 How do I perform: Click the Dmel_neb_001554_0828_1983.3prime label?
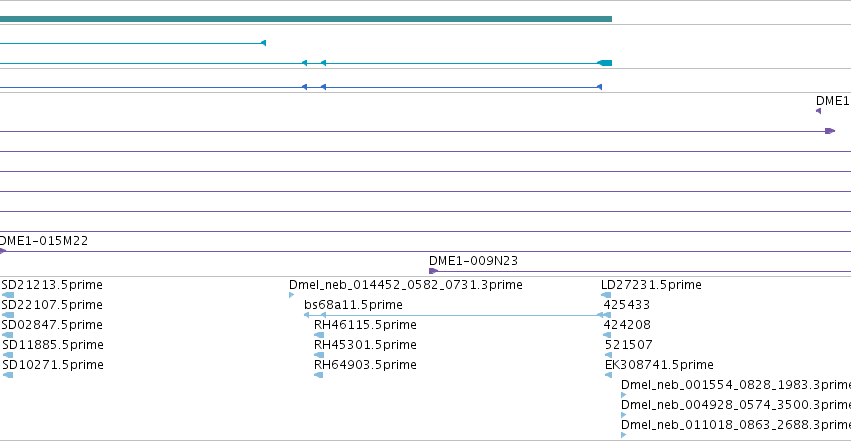(736, 385)
